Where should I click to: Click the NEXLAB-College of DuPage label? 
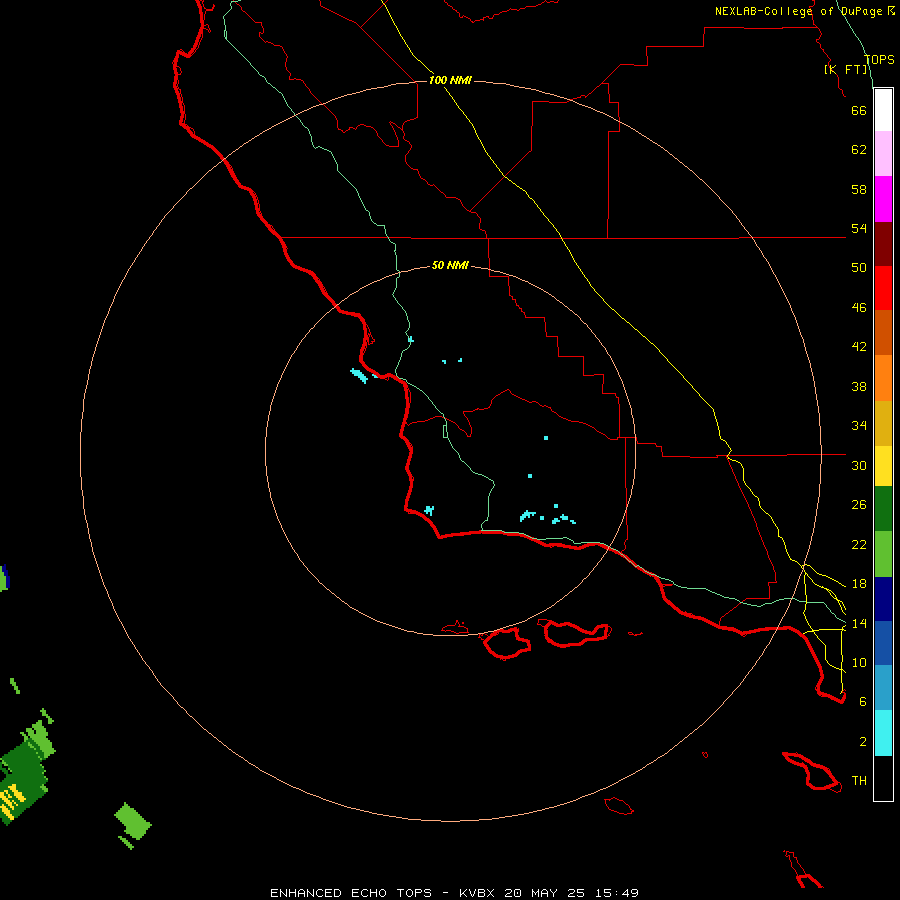click(798, 11)
